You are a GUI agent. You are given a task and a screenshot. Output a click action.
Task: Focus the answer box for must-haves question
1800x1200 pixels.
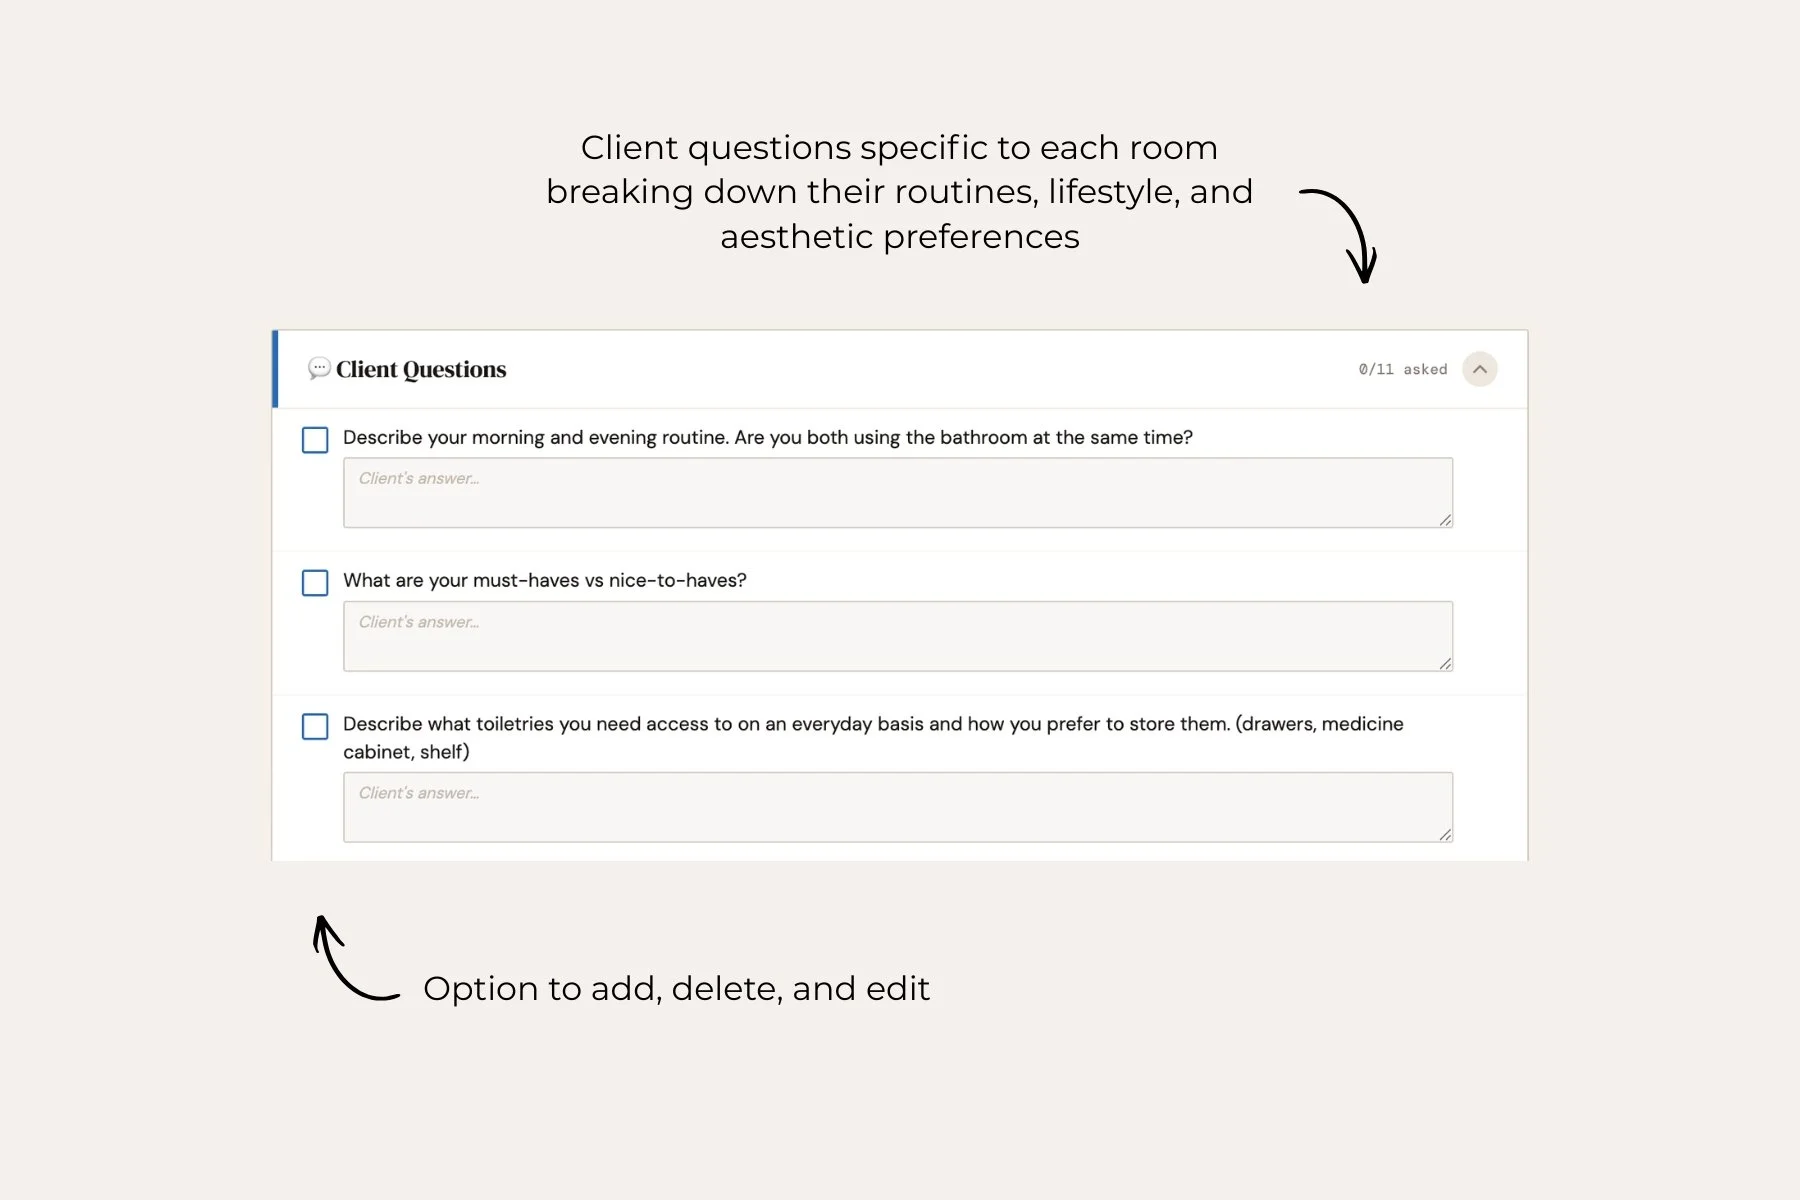[898, 636]
